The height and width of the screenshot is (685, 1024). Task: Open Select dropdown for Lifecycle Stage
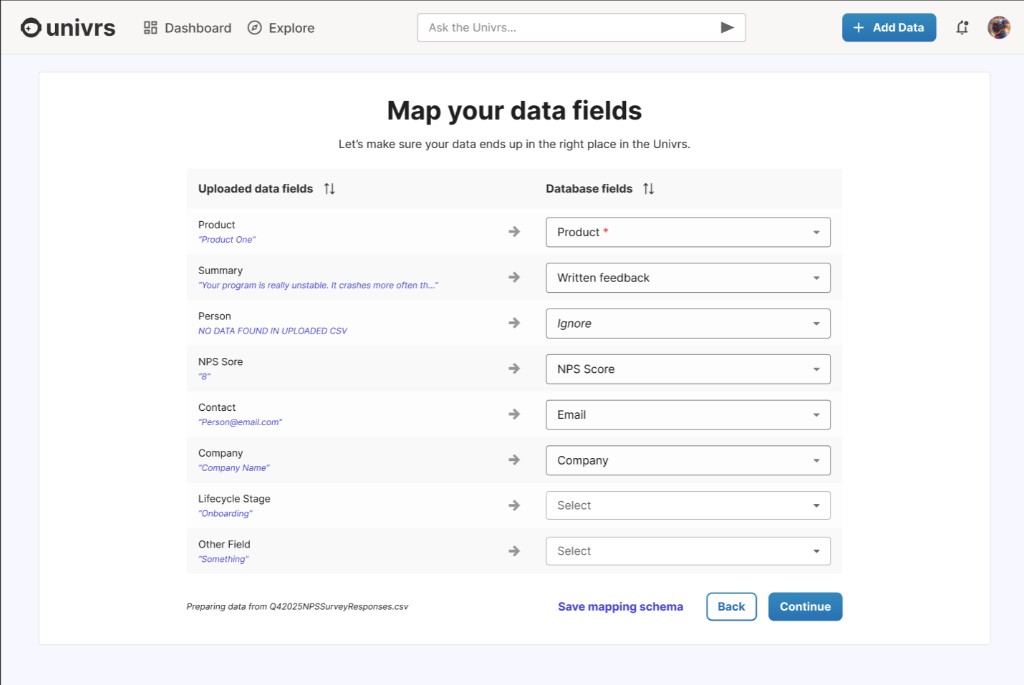pyautogui.click(x=688, y=505)
